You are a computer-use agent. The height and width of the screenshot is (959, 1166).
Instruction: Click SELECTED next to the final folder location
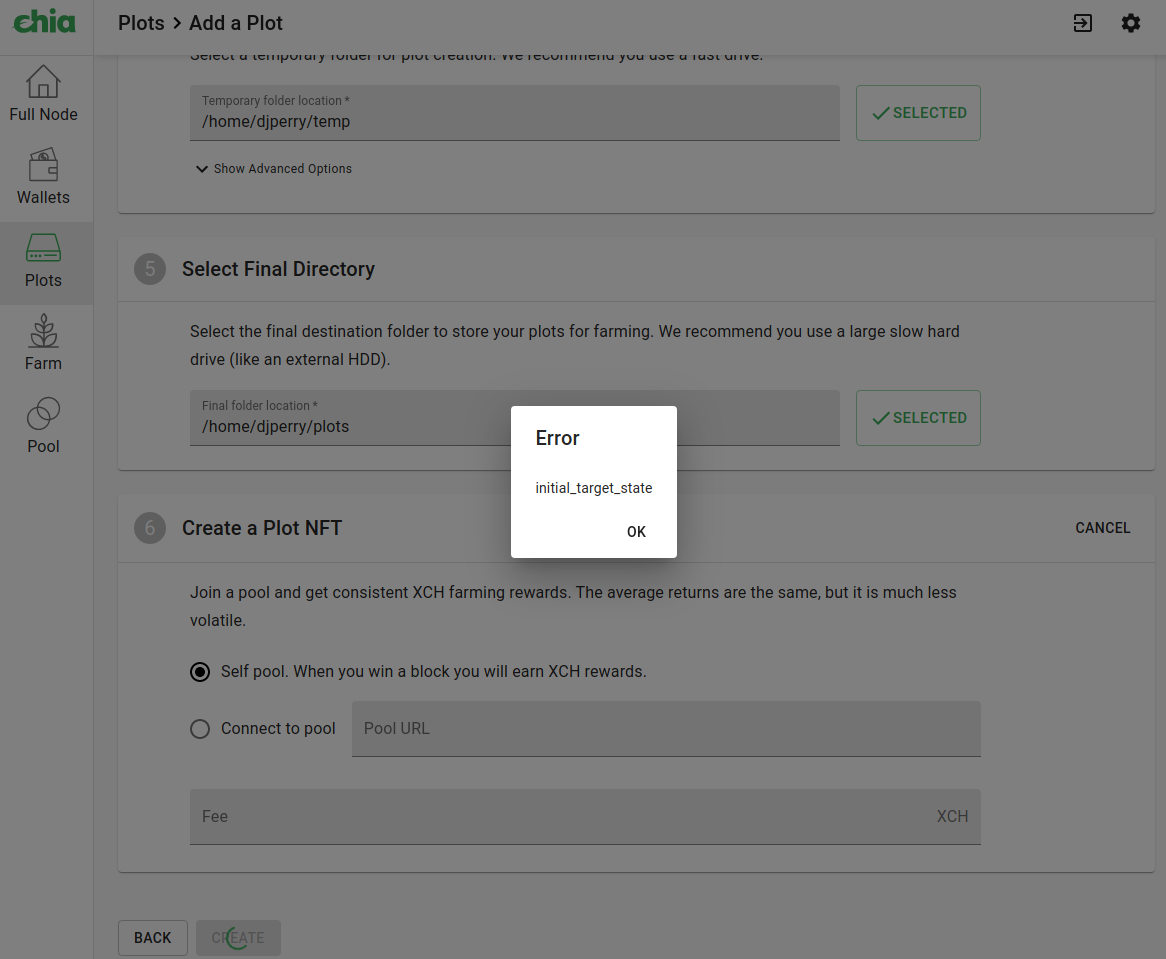[x=917, y=418]
